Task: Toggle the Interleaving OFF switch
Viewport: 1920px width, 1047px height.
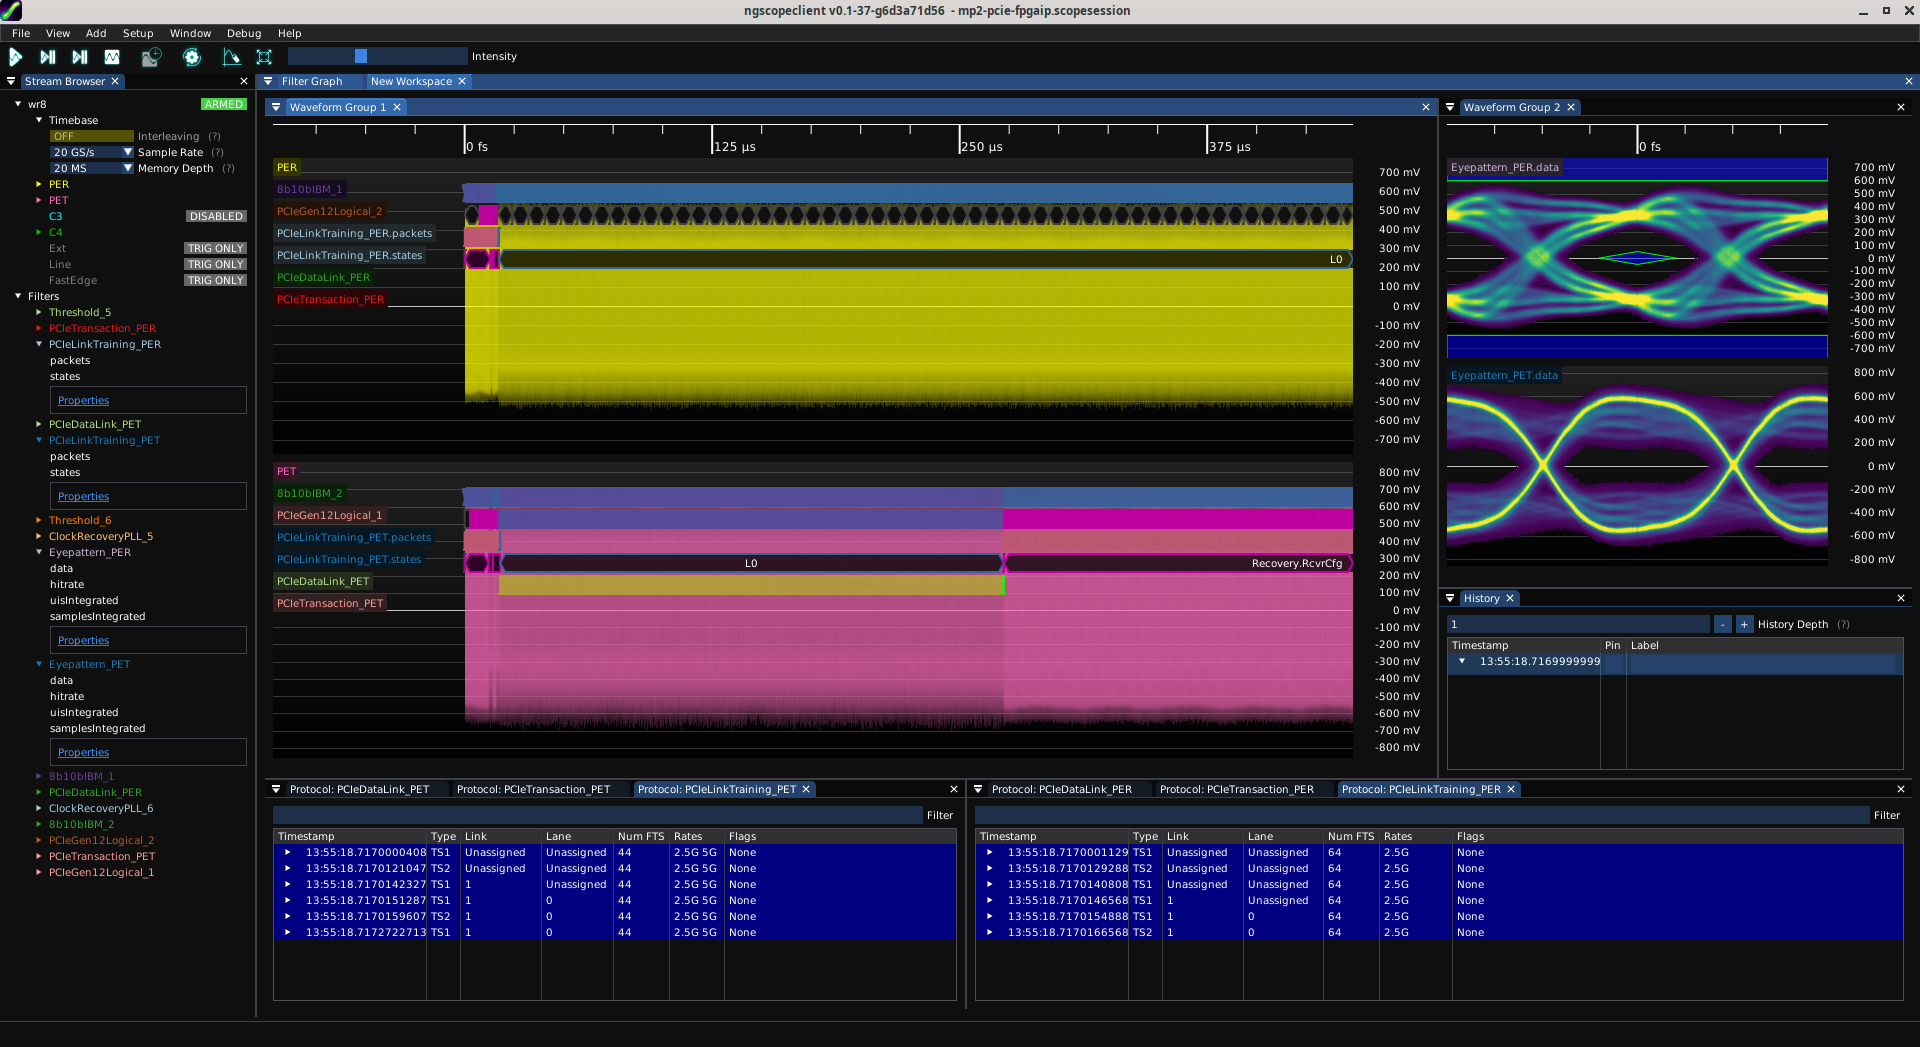Action: tap(91, 137)
